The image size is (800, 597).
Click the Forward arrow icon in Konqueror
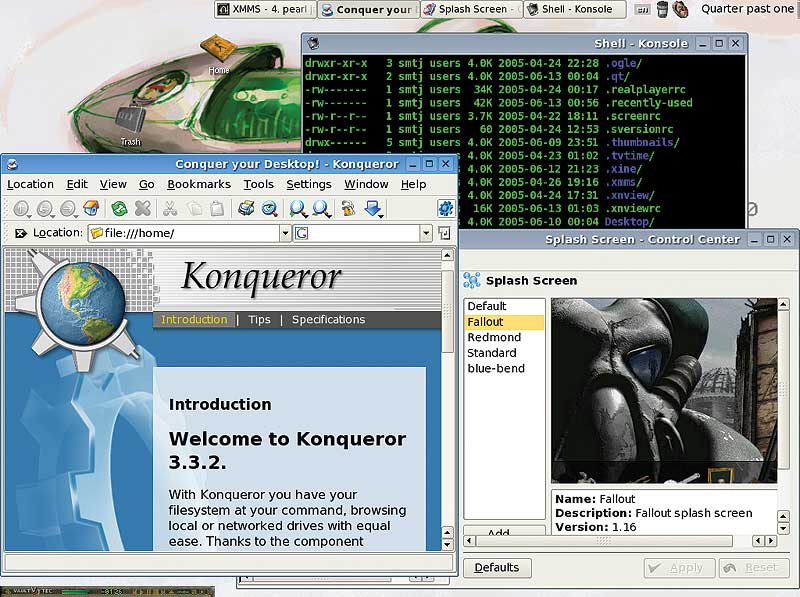pyautogui.click(x=68, y=208)
